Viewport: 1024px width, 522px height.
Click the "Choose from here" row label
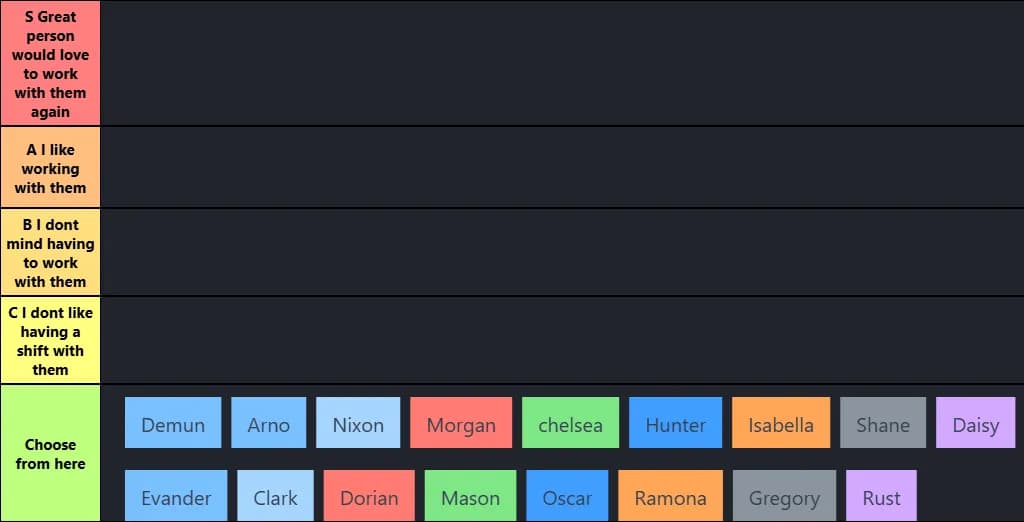click(50, 454)
